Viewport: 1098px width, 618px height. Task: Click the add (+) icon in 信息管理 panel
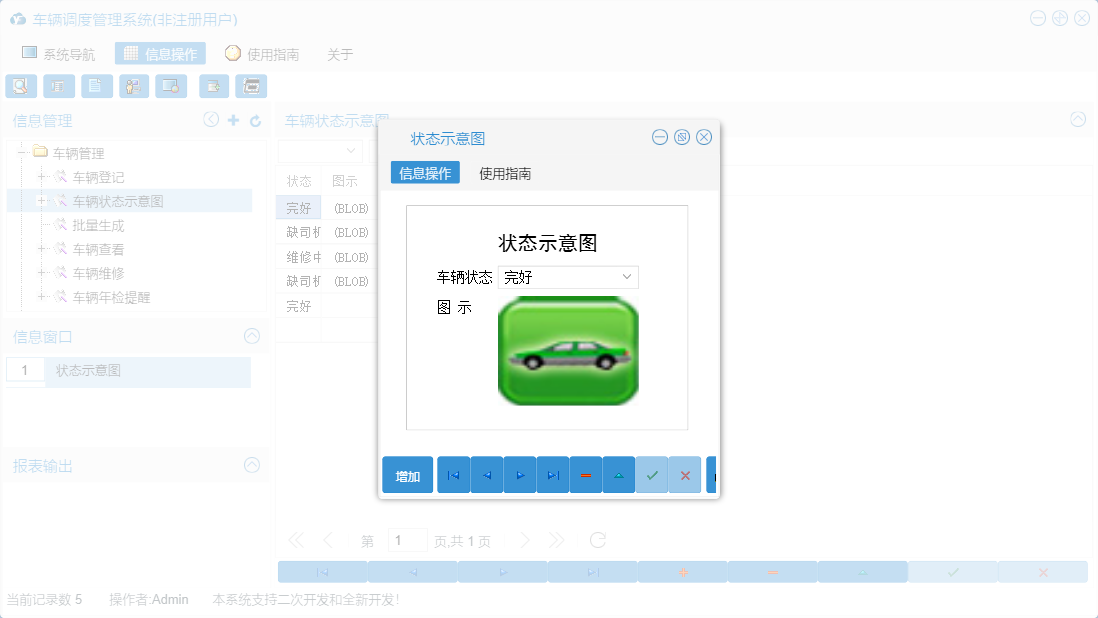232,119
